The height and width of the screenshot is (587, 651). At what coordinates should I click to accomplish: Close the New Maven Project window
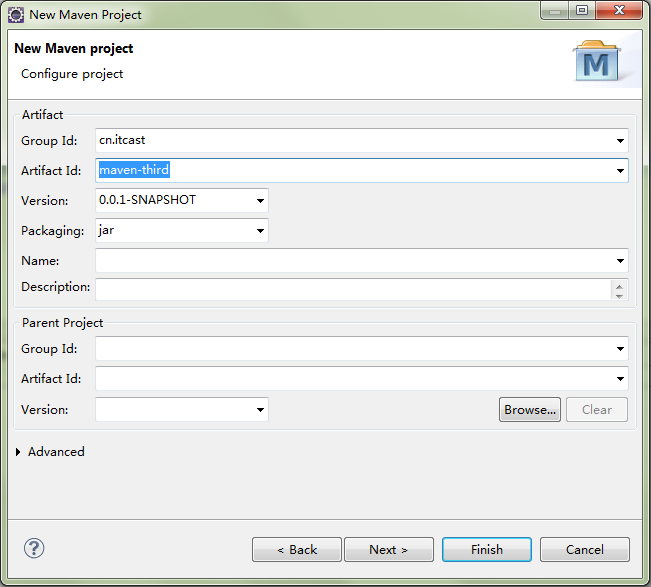620,12
